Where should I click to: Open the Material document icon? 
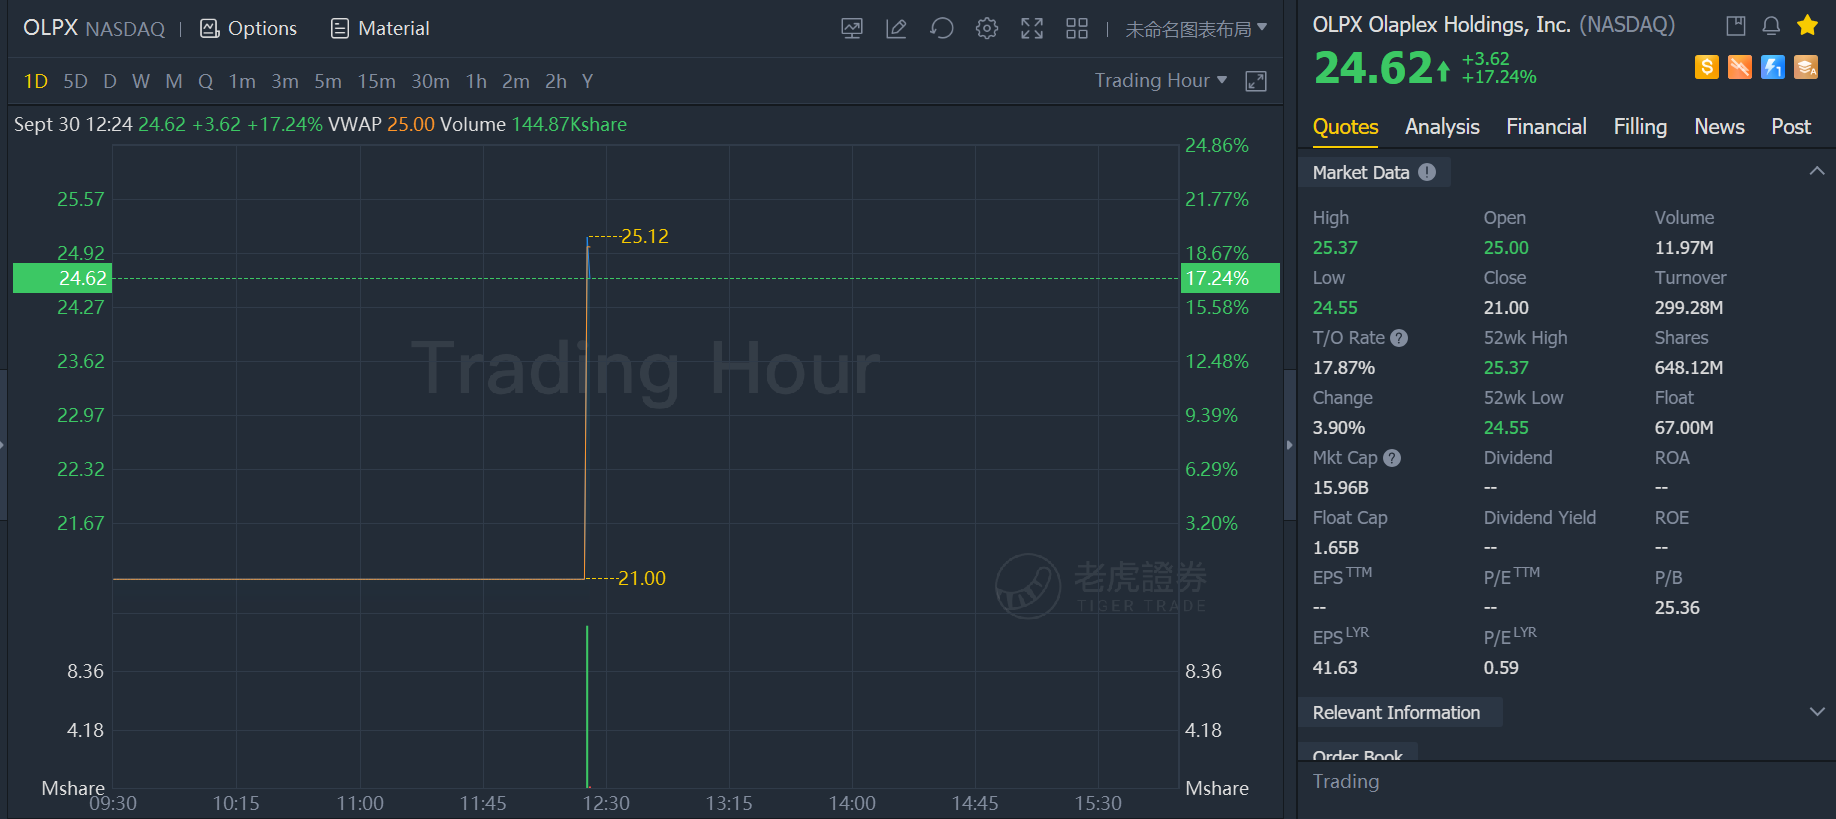380,29
